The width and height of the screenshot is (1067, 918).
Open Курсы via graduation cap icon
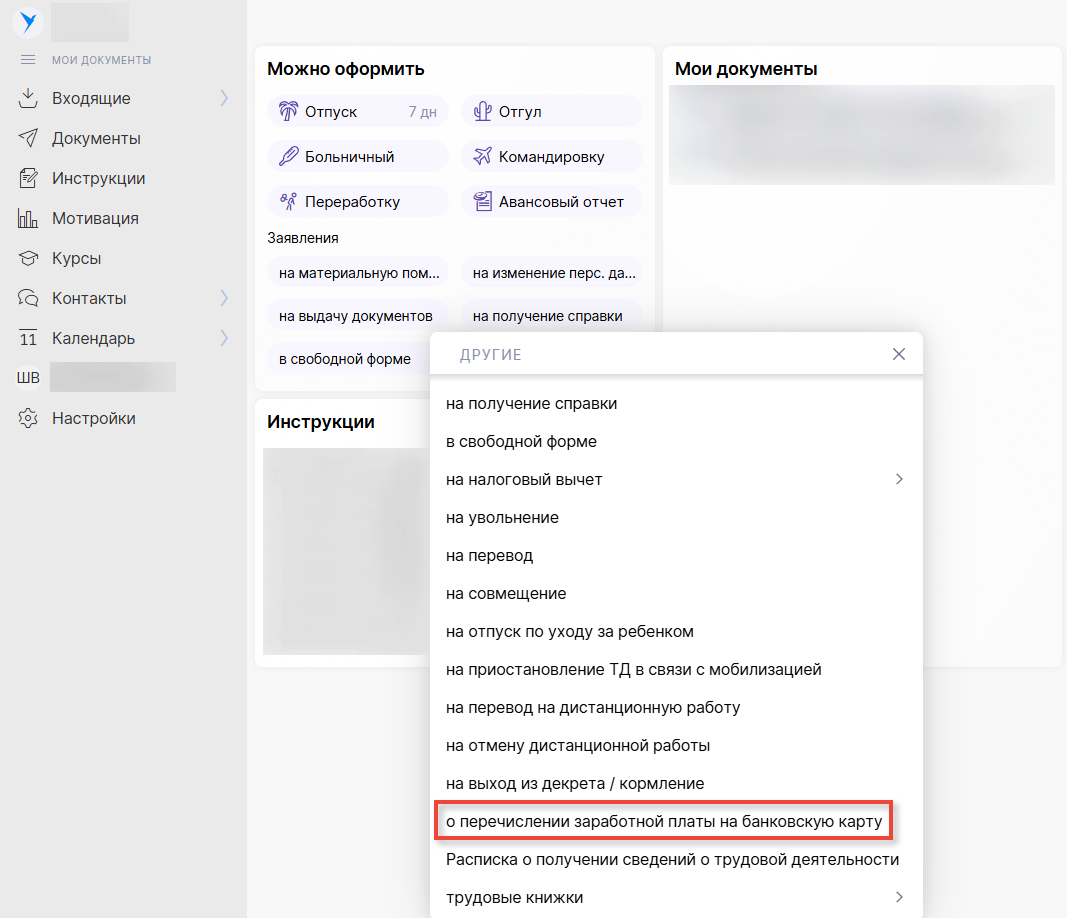tap(28, 258)
